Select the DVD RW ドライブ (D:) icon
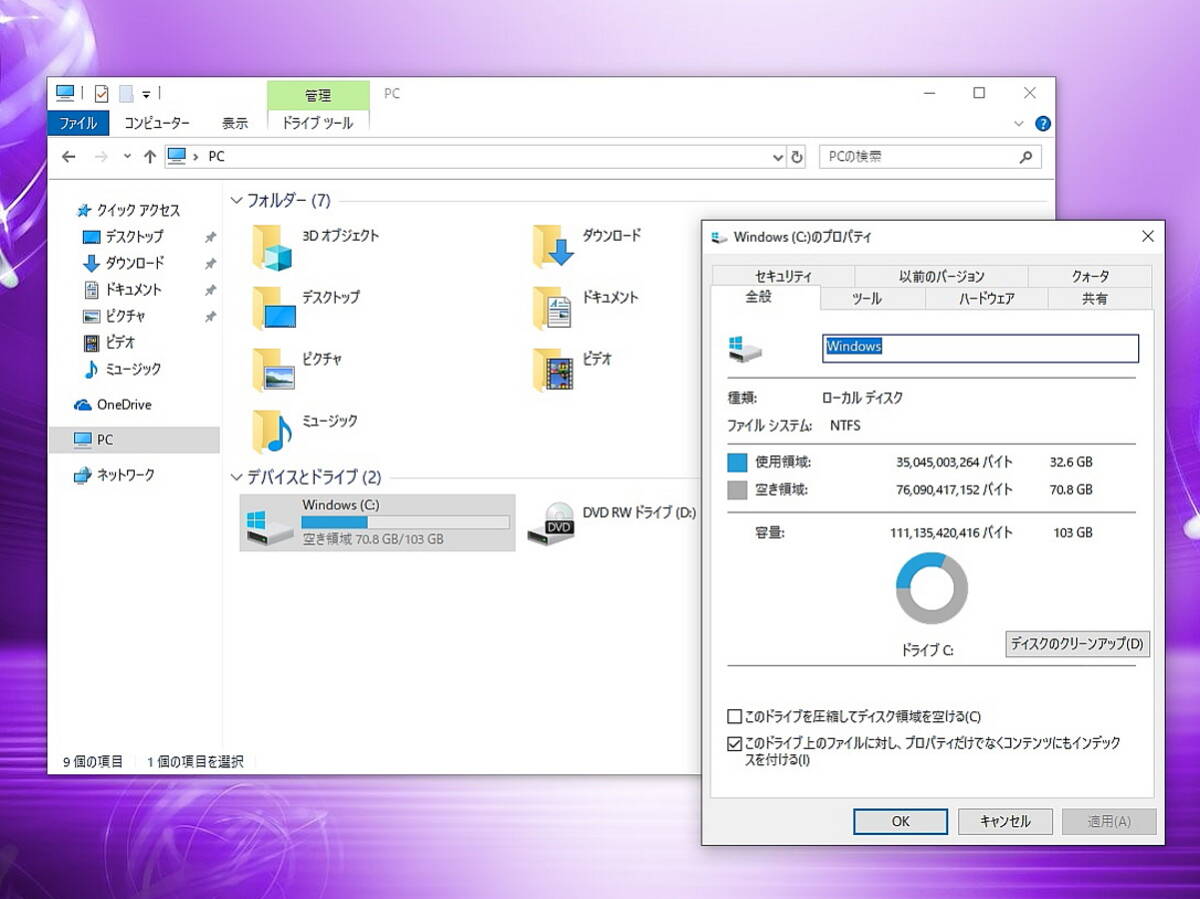 [550, 523]
